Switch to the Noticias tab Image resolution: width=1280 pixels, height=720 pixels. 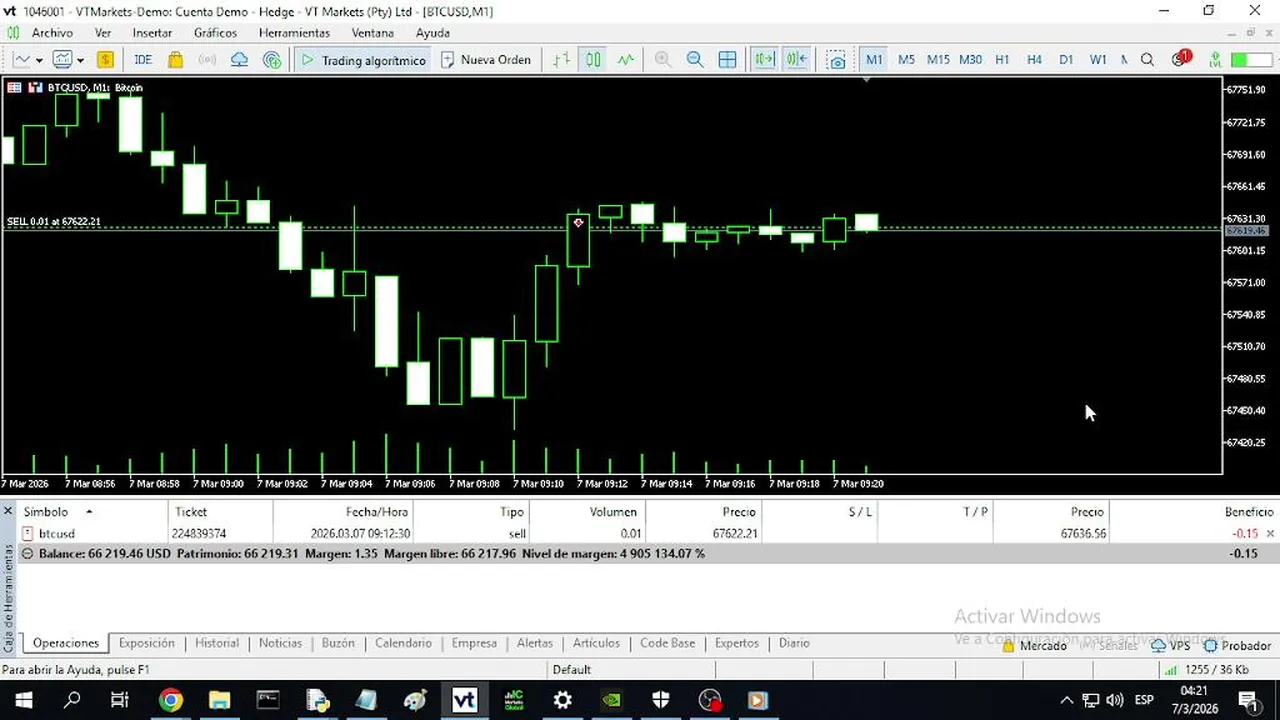[280, 643]
